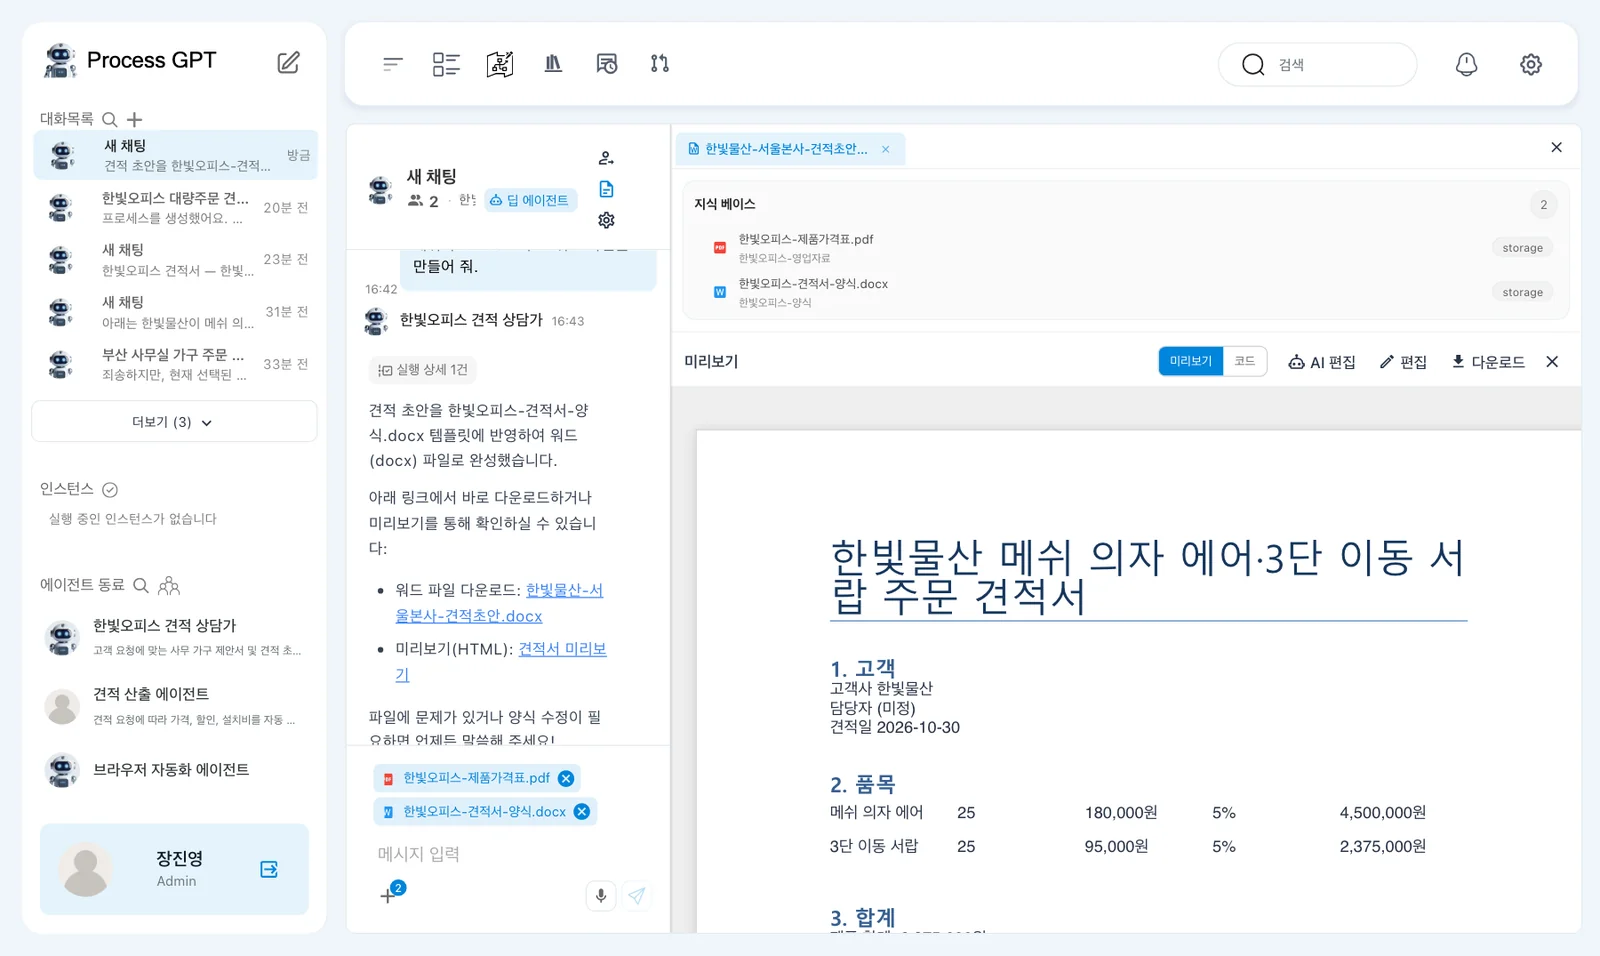Screen dimensions: 1600x956
Task: Open notifications bell
Action: 1466,64
